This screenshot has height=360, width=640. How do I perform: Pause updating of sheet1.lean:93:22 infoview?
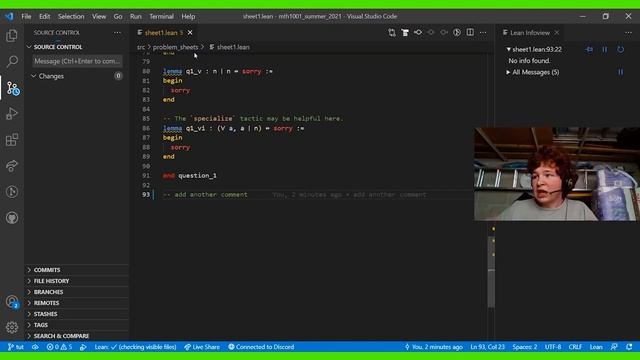point(605,49)
